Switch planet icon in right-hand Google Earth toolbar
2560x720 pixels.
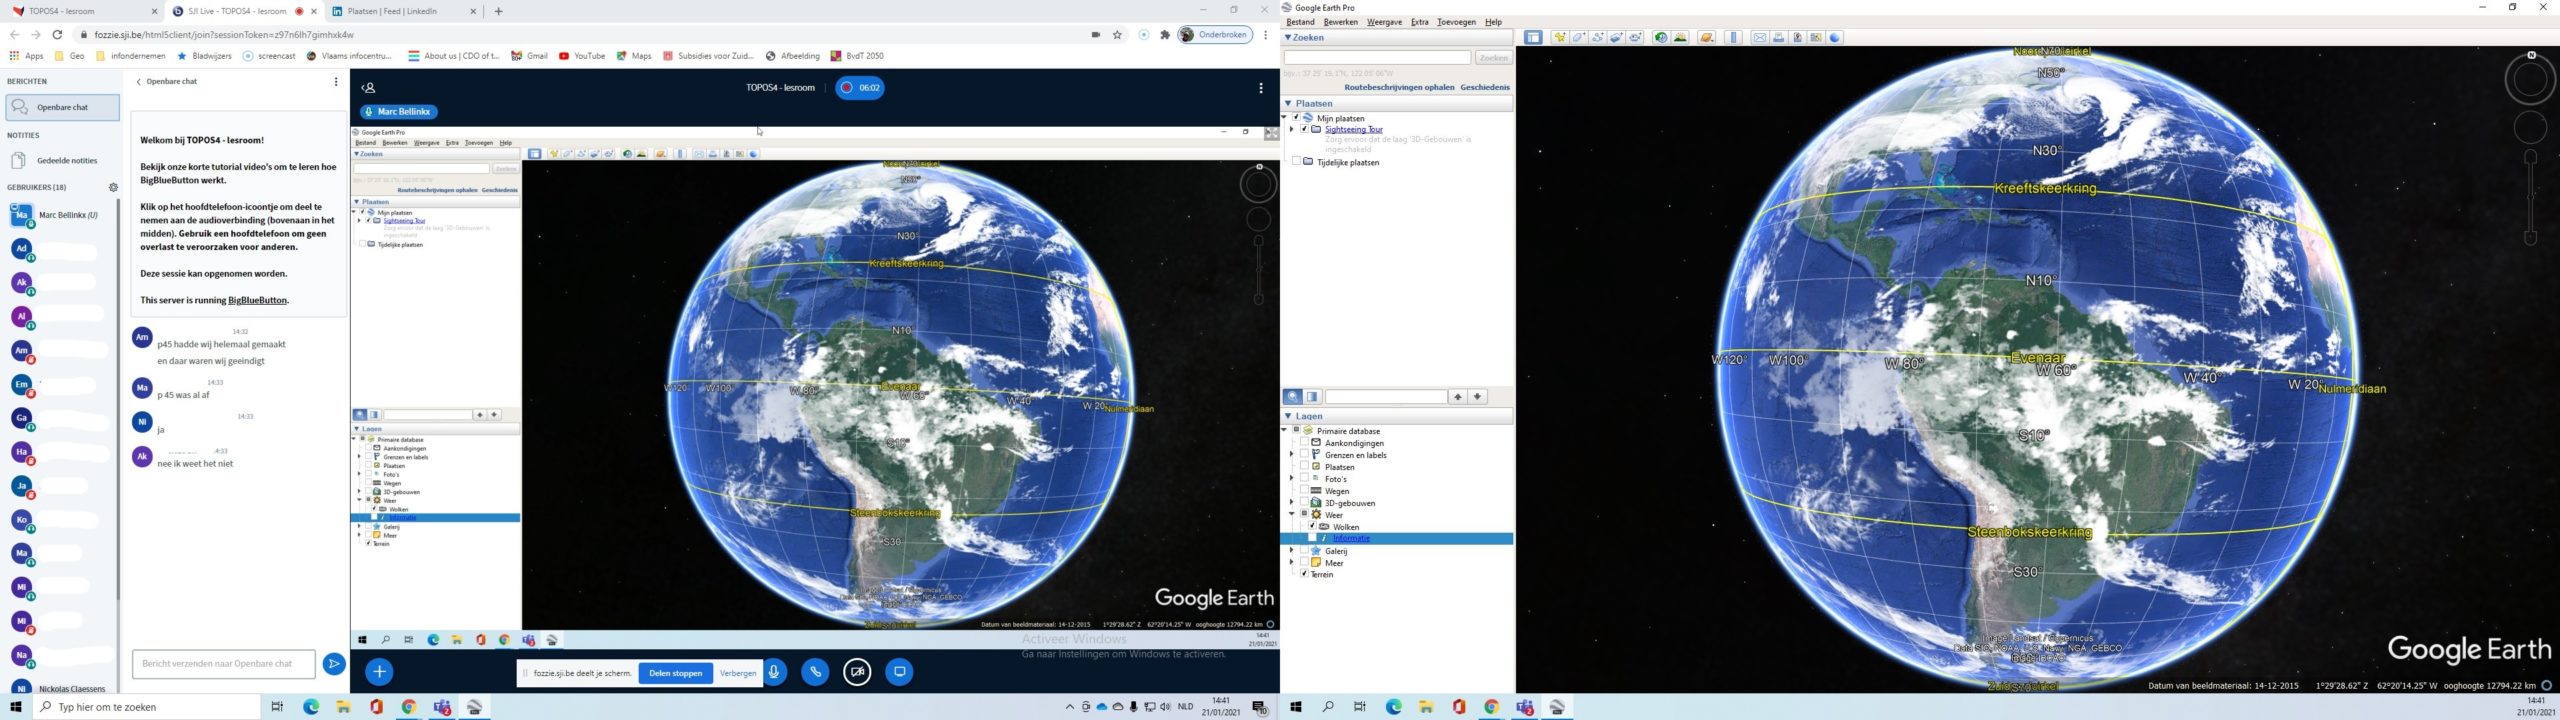coord(1707,37)
